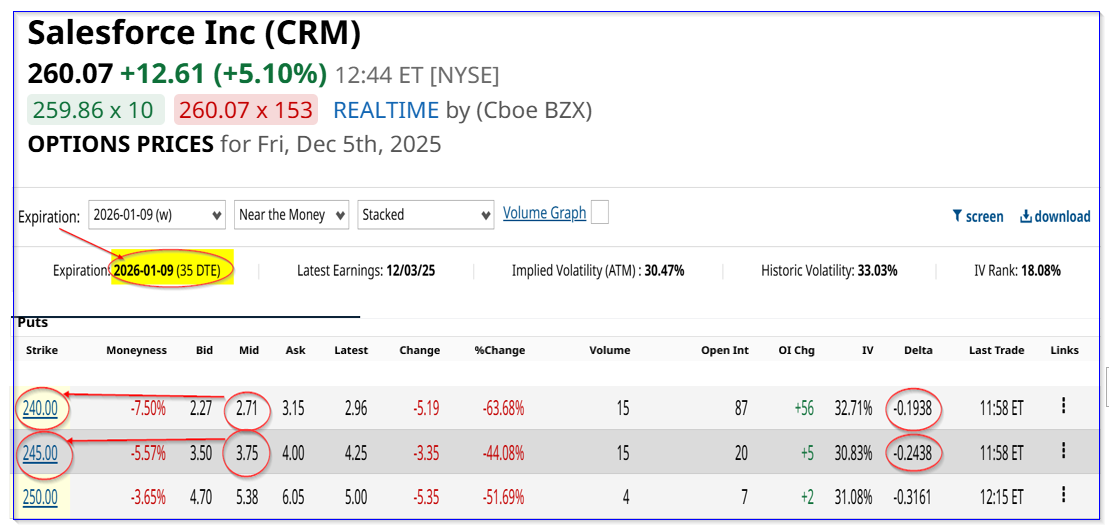1109x531 pixels.
Task: Select the 245.00 strike link
Action: (40, 453)
